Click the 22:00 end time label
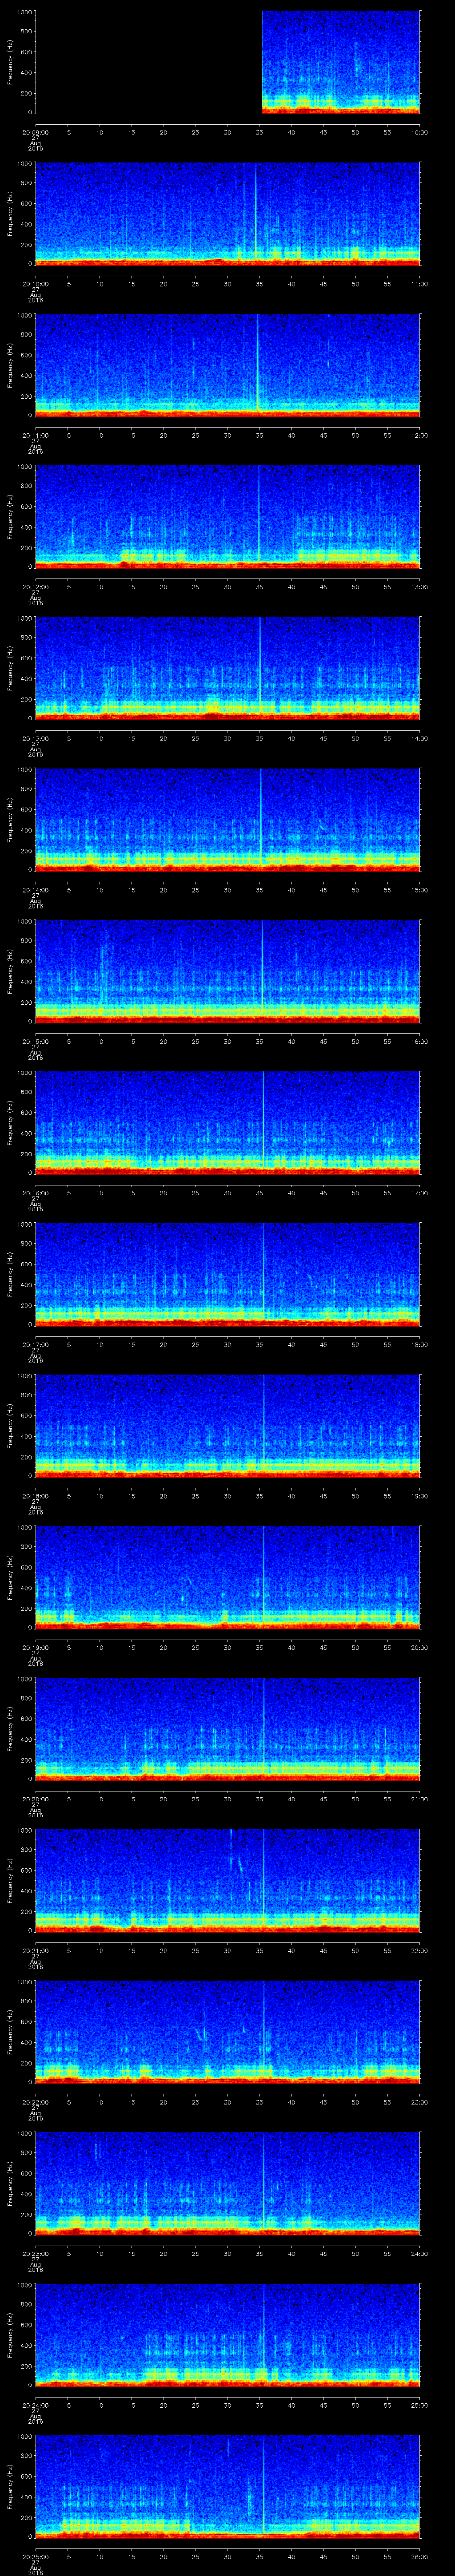This screenshot has height=2576, width=455. coord(419,1950)
